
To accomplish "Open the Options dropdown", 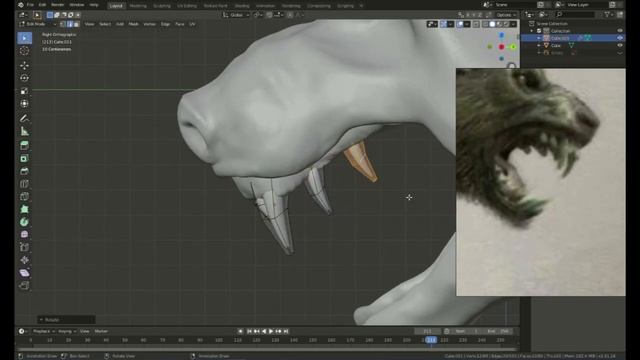I will [x=507, y=15].
